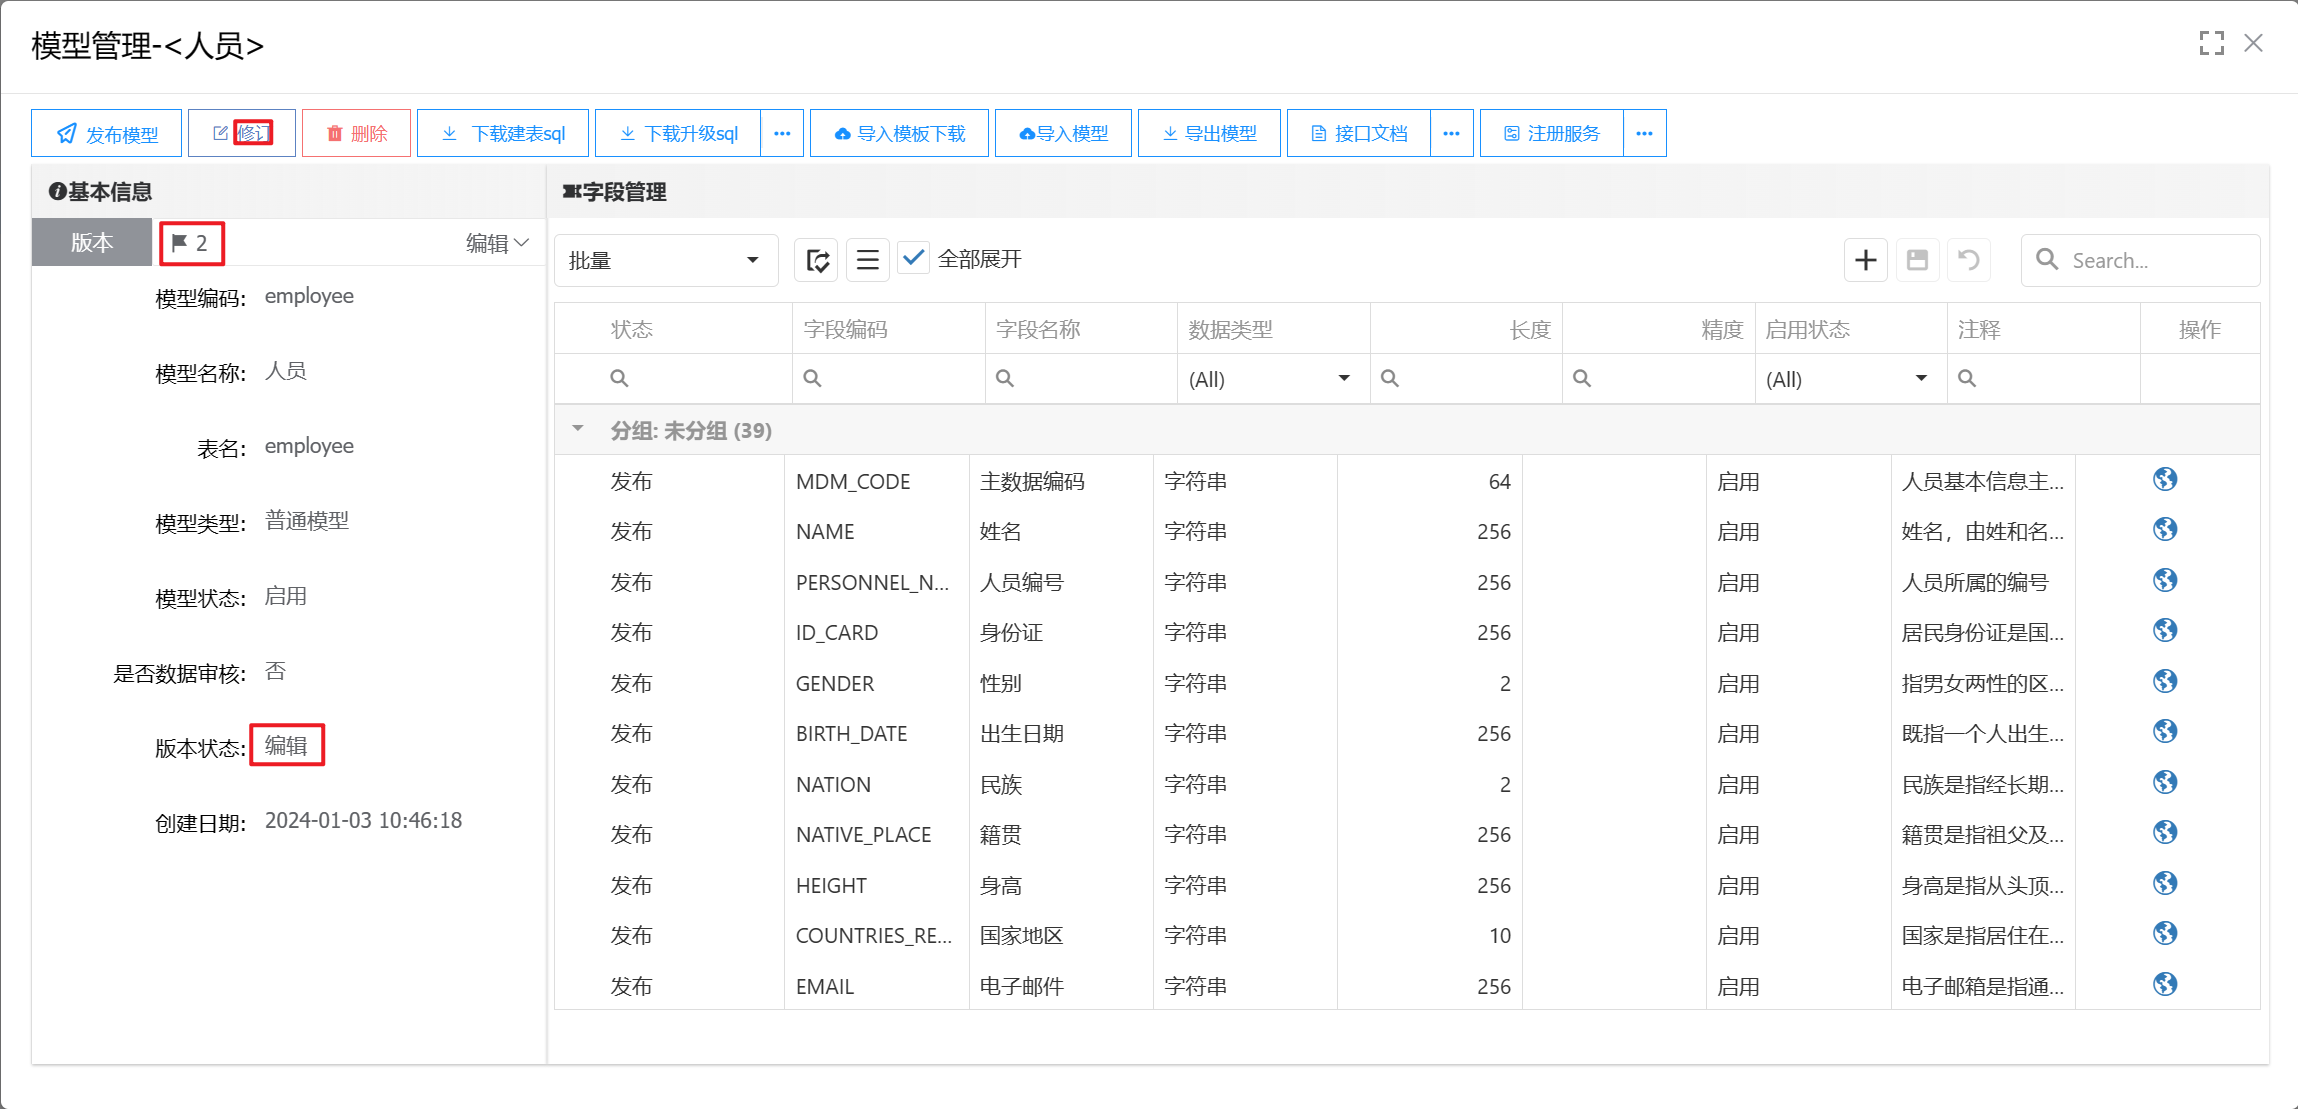2298x1109 pixels.
Task: Click the column chooser list icon
Action: click(x=867, y=261)
